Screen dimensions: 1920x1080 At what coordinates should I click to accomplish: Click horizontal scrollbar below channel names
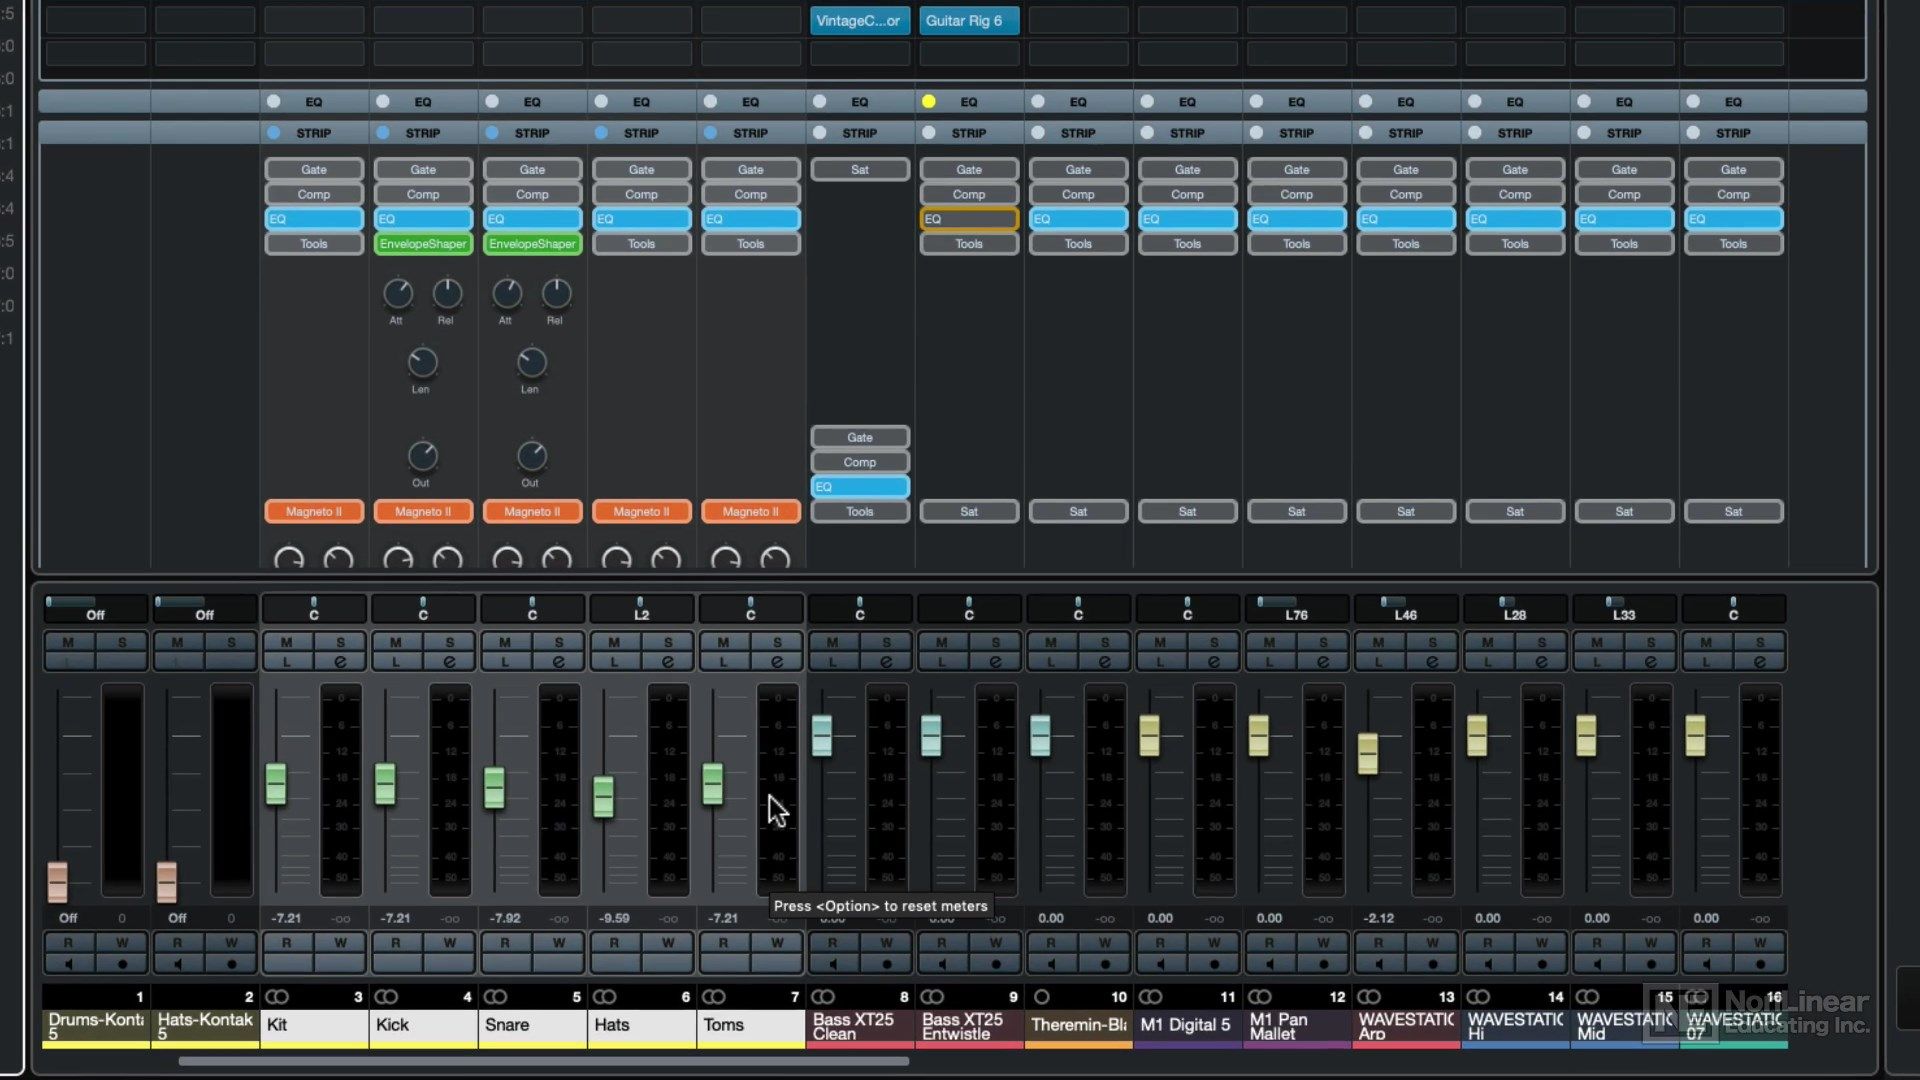pyautogui.click(x=544, y=1061)
